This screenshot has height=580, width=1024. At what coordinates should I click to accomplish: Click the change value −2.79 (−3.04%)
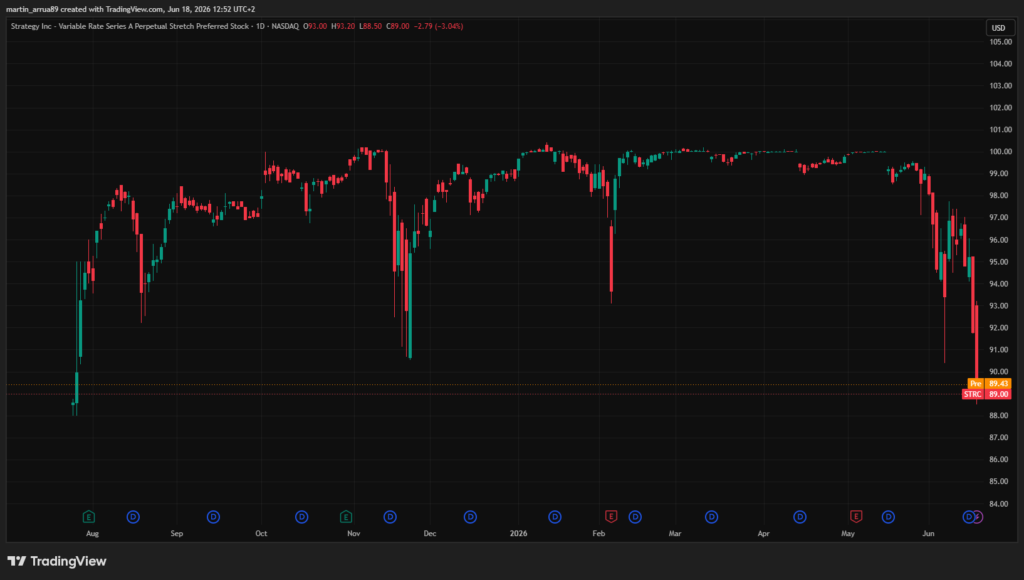pyautogui.click(x=439, y=26)
